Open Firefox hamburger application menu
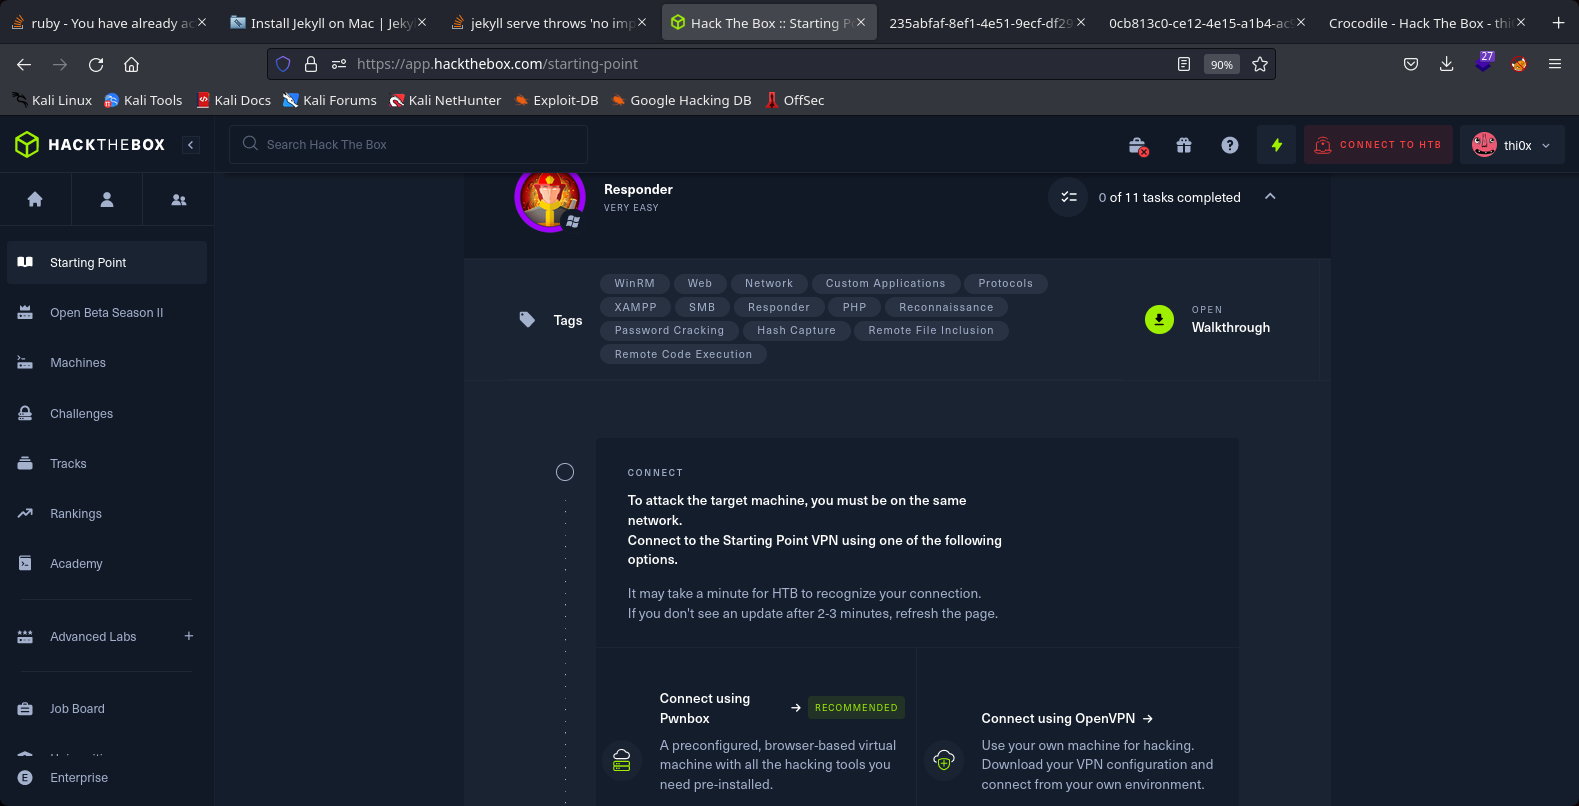This screenshot has width=1579, height=806. [x=1555, y=64]
